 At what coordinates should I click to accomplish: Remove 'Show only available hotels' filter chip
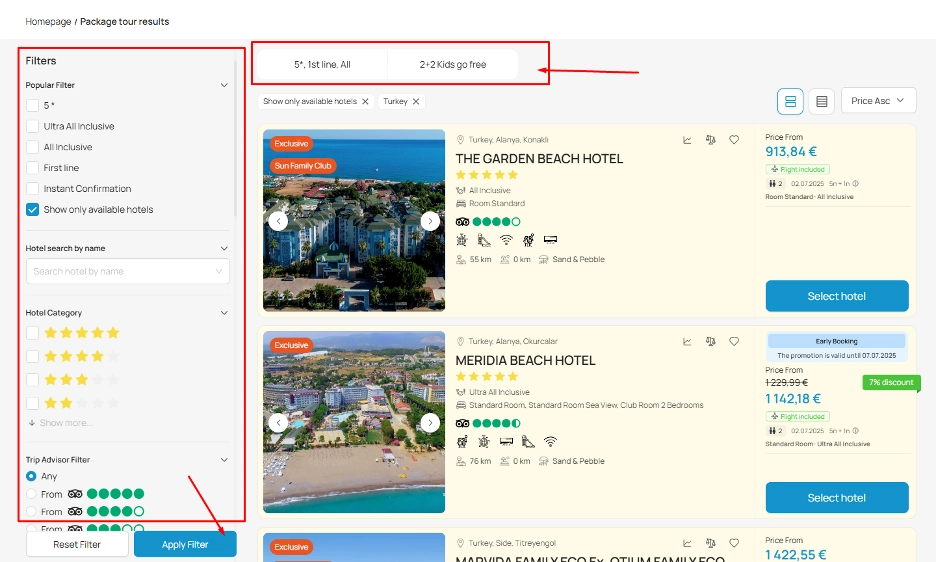click(365, 102)
